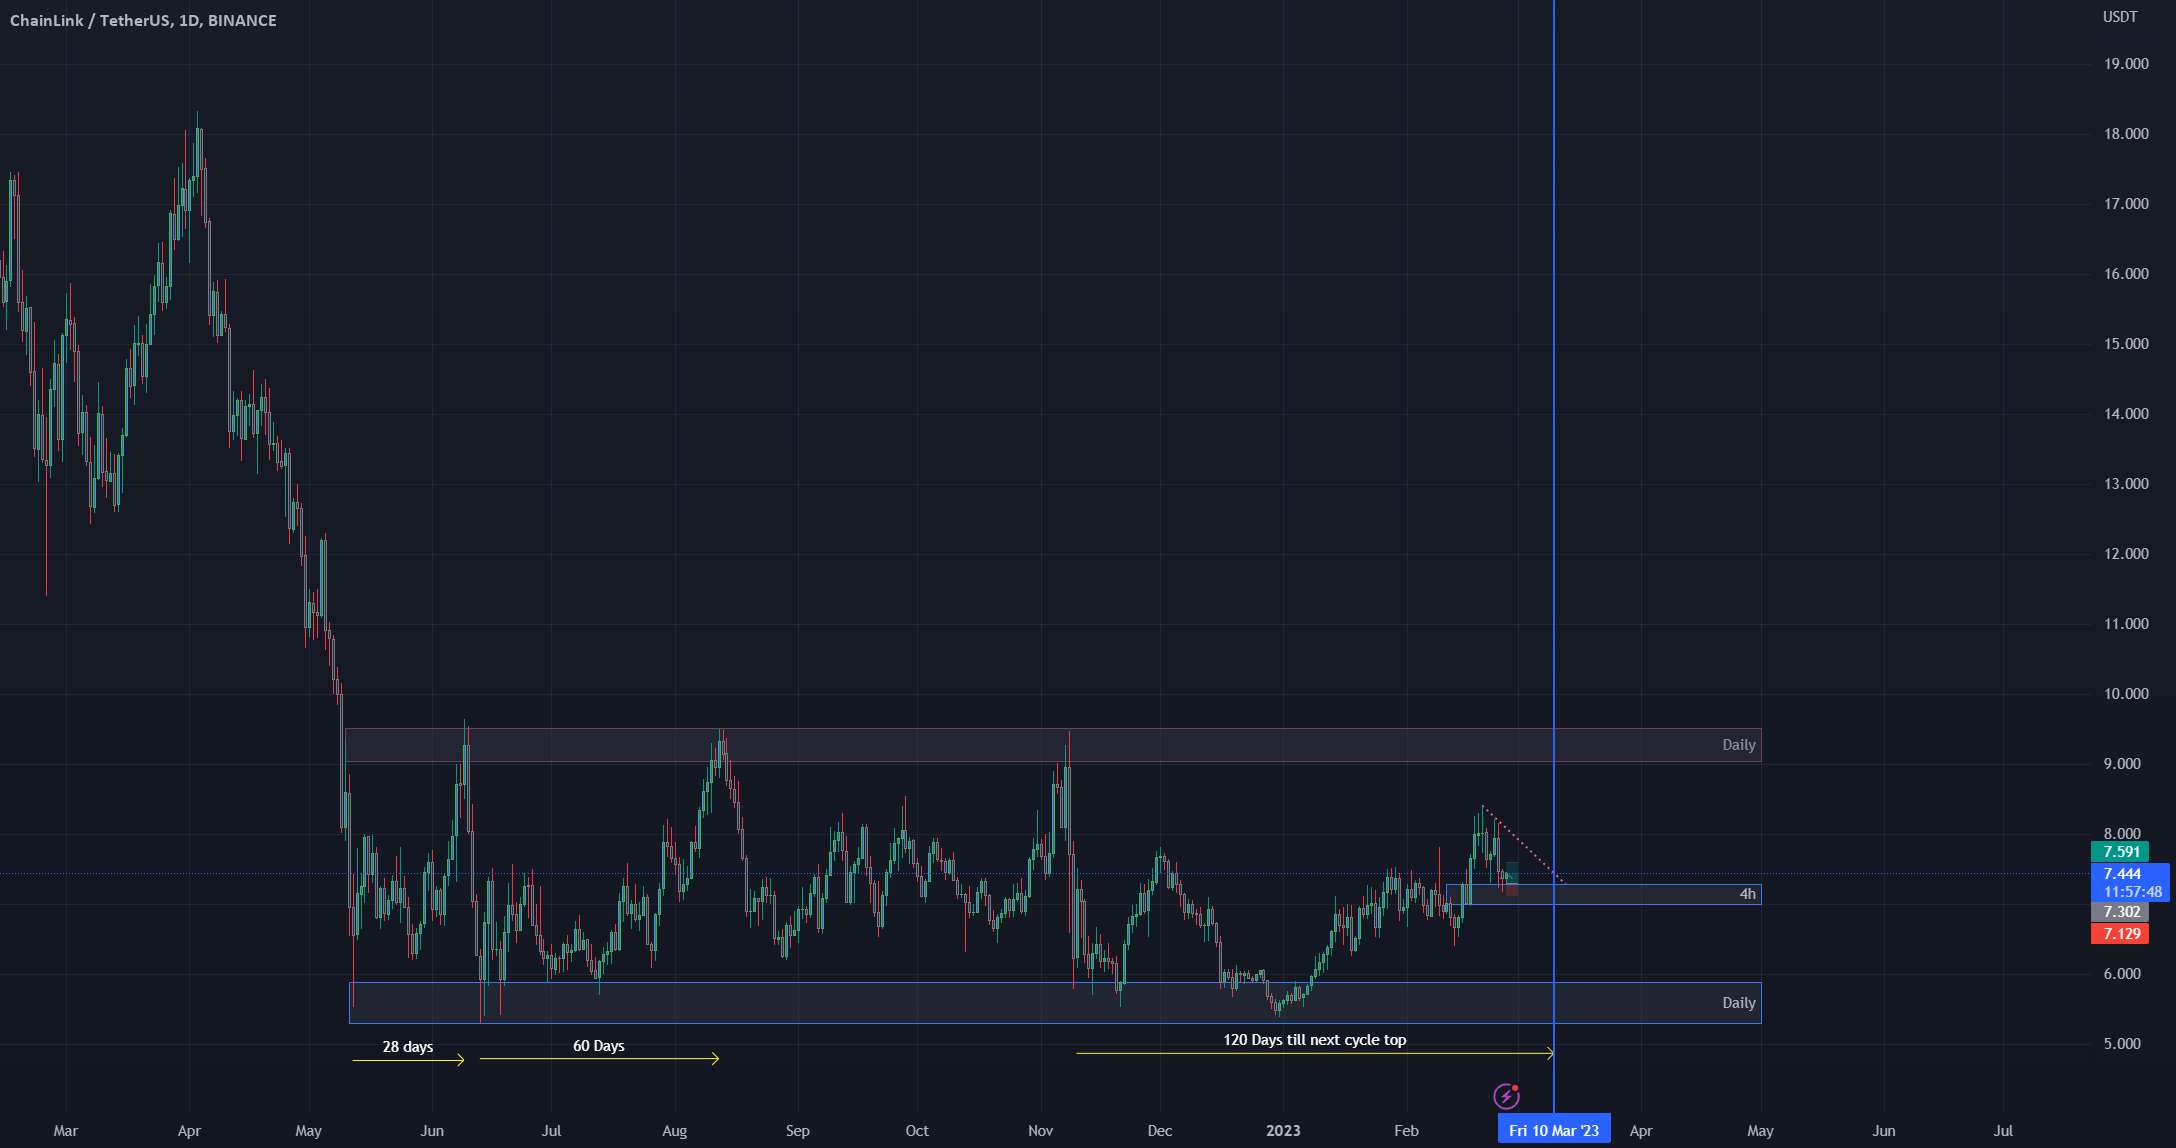2176x1148 pixels.
Task: Click the 10.000 price axis label
Action: [2126, 694]
